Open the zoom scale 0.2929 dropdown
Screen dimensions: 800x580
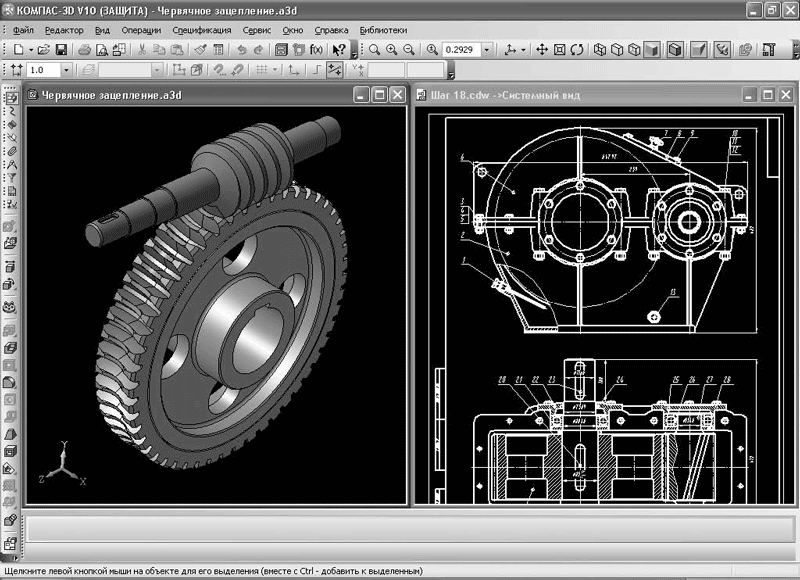[486, 49]
